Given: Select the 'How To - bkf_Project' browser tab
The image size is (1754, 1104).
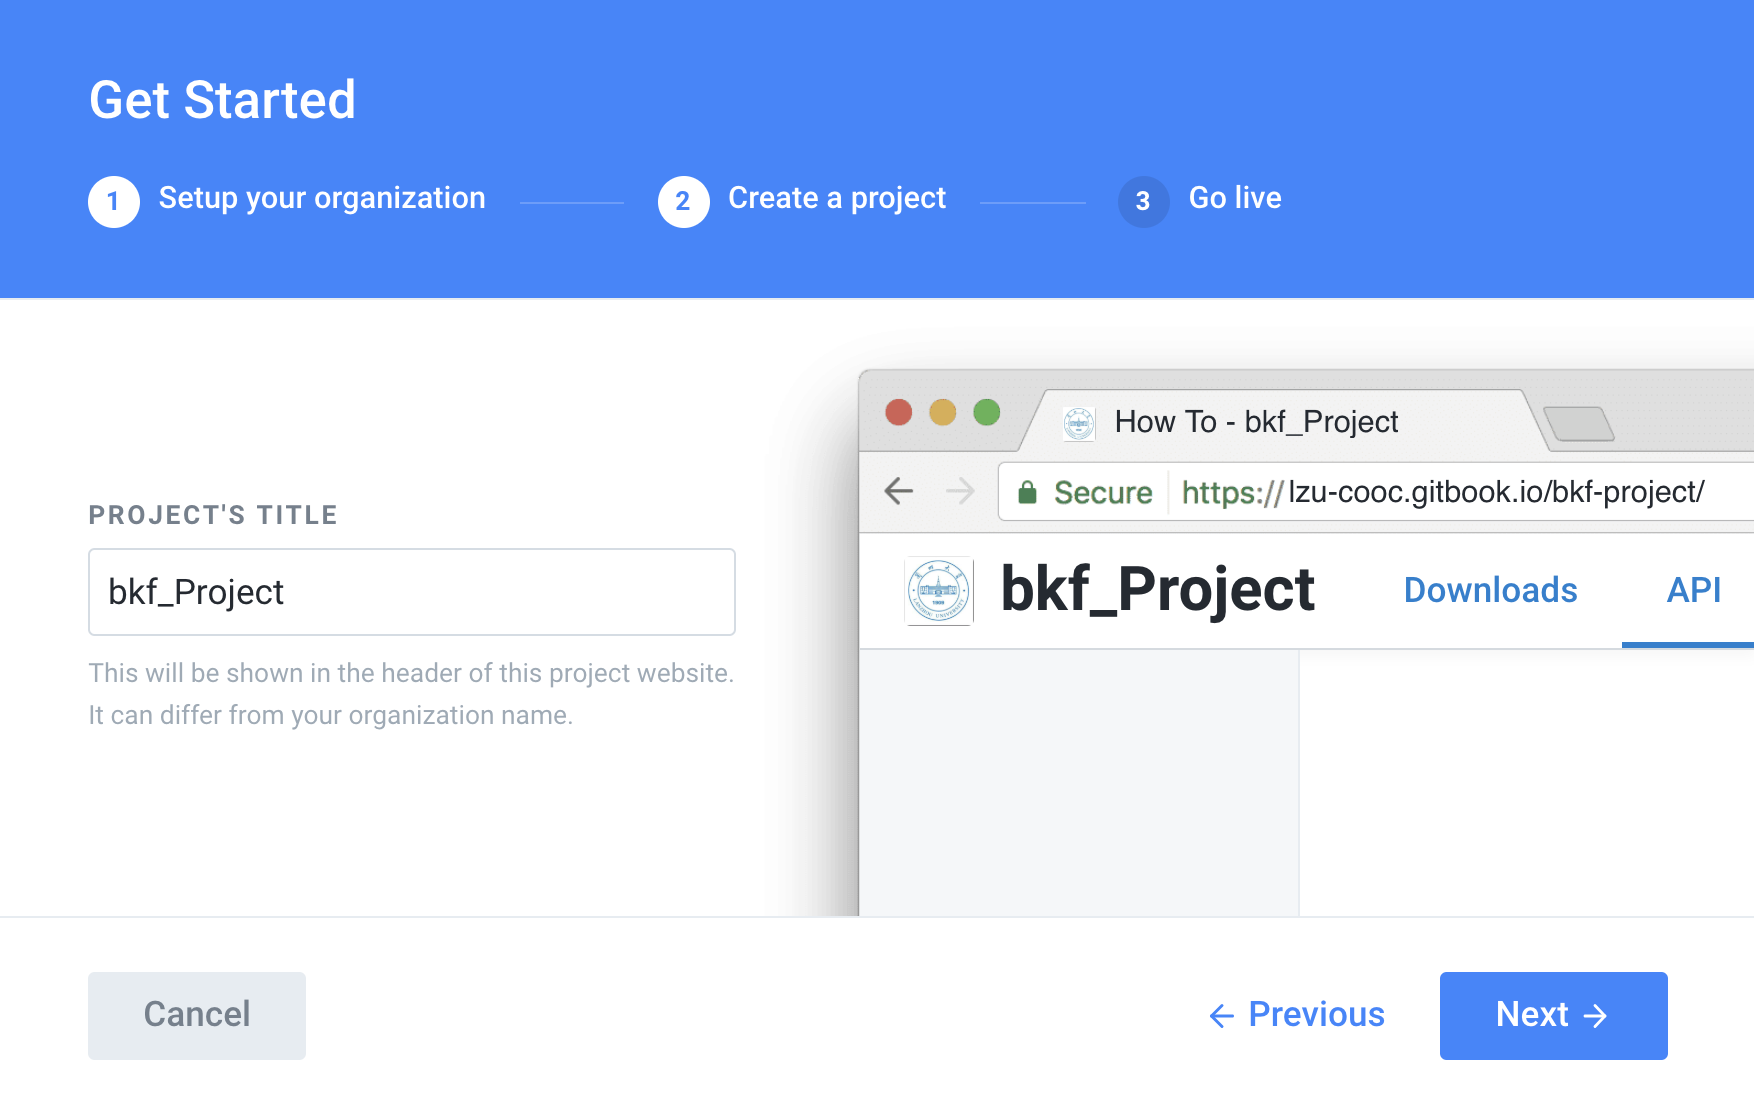Looking at the screenshot, I should [x=1256, y=422].
